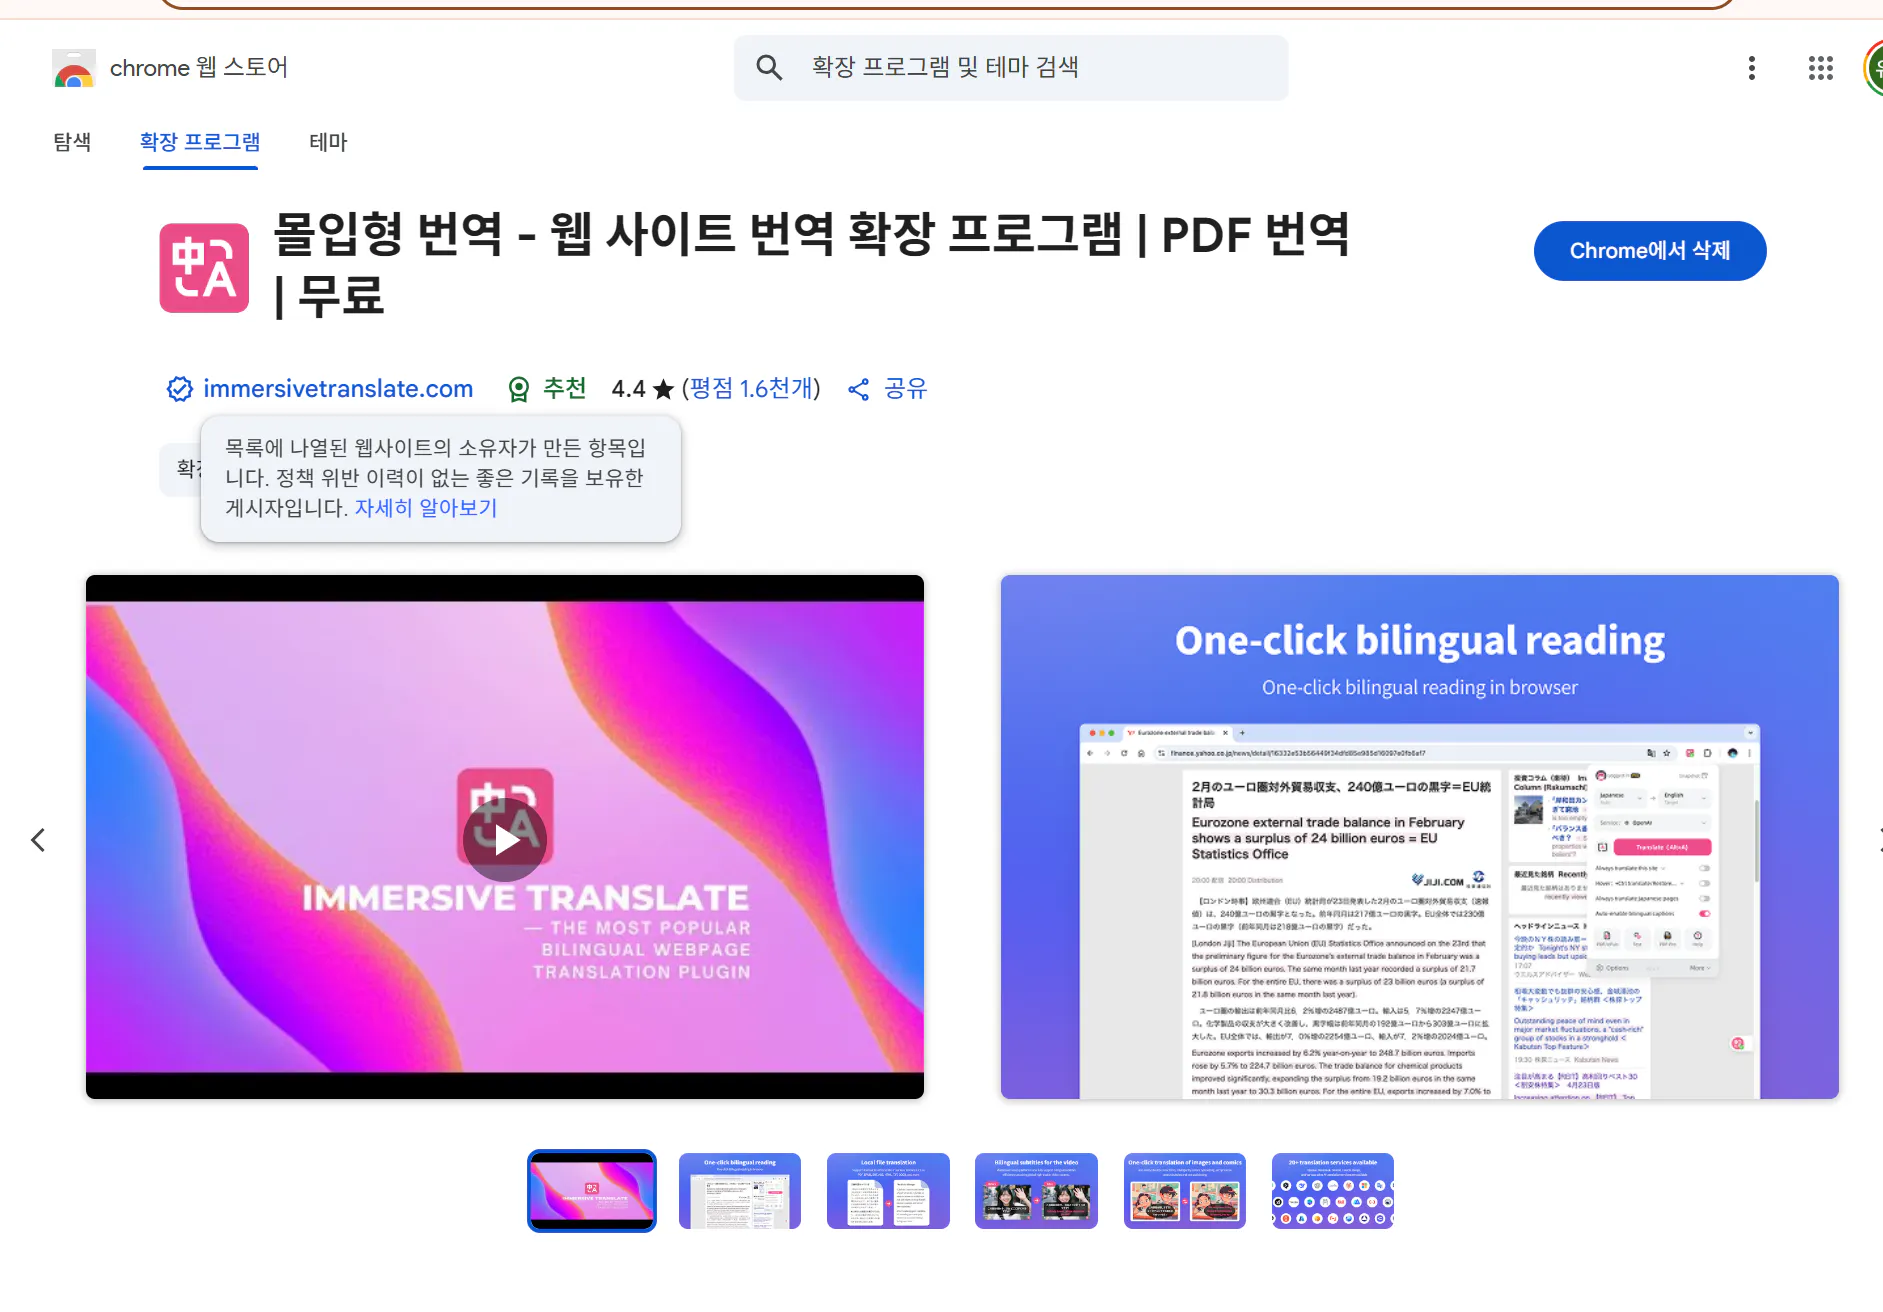
Task: Focus the extension and theme search field
Action: 1011,67
